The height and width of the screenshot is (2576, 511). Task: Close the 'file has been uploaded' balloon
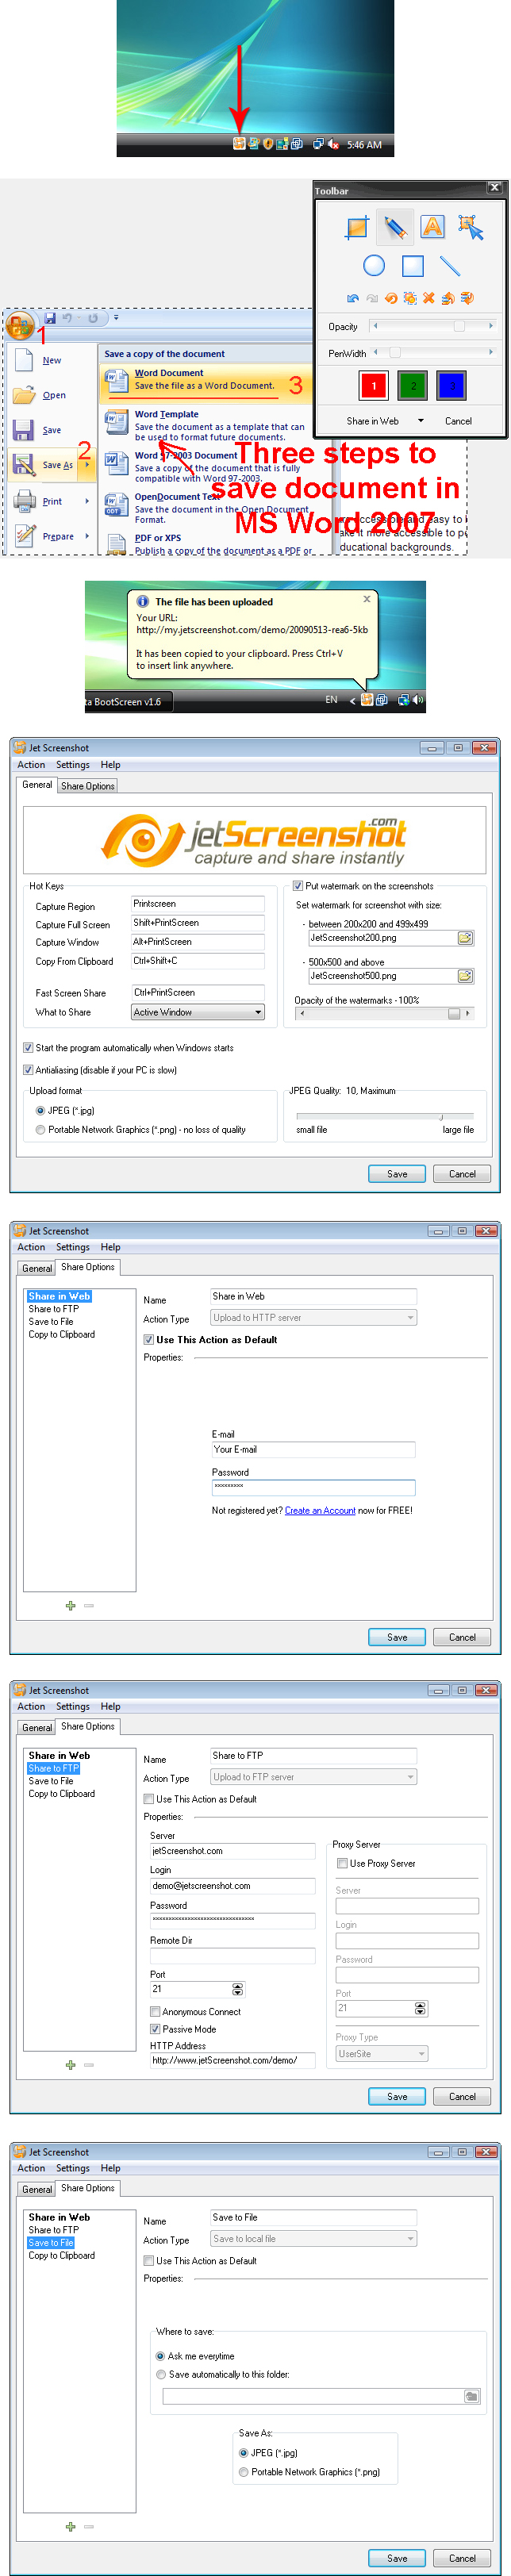point(367,599)
